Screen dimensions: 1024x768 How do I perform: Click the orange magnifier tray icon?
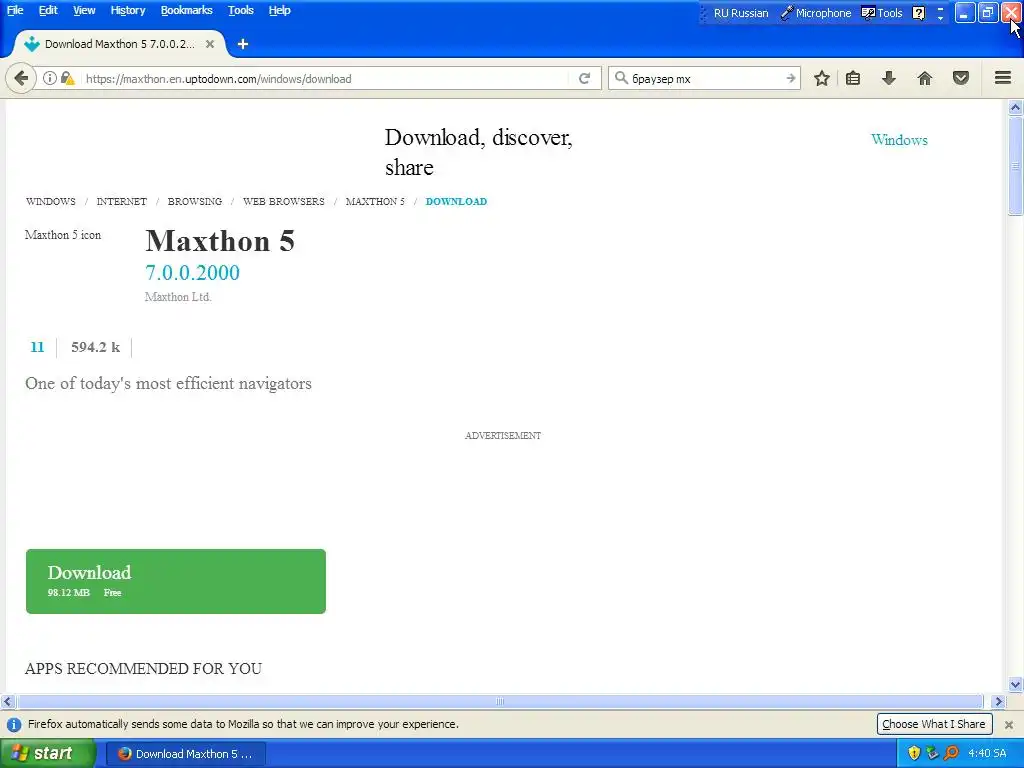pyautogui.click(x=951, y=753)
